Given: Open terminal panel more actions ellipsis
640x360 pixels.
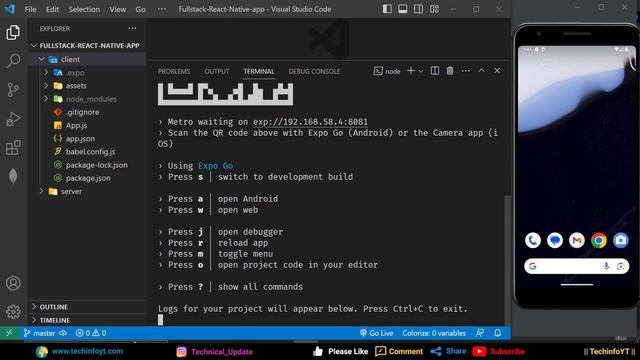Looking at the screenshot, I should coord(466,71).
